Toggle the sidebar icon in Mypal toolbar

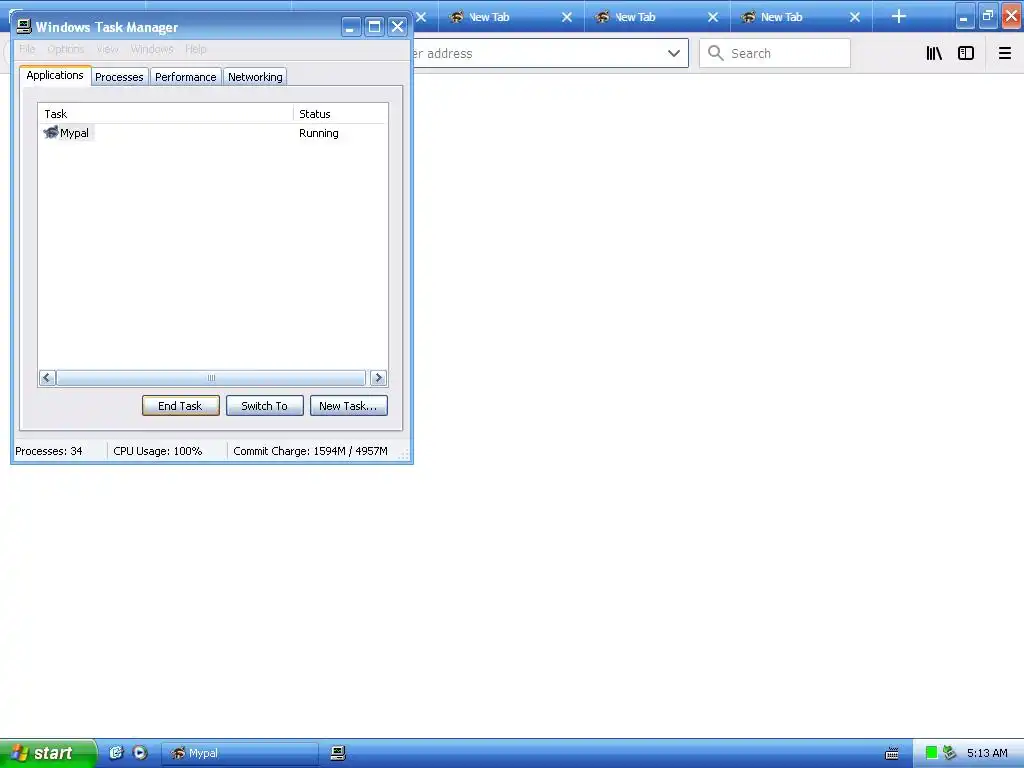[966, 54]
